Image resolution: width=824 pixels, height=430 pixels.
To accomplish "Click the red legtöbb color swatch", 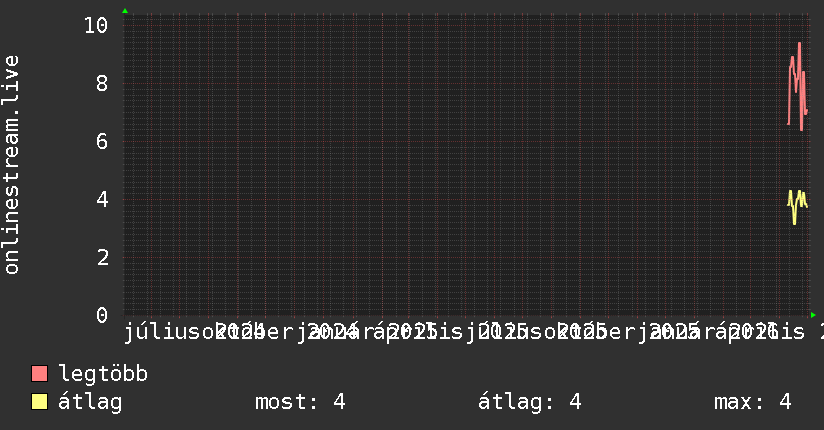I will tap(39, 374).
